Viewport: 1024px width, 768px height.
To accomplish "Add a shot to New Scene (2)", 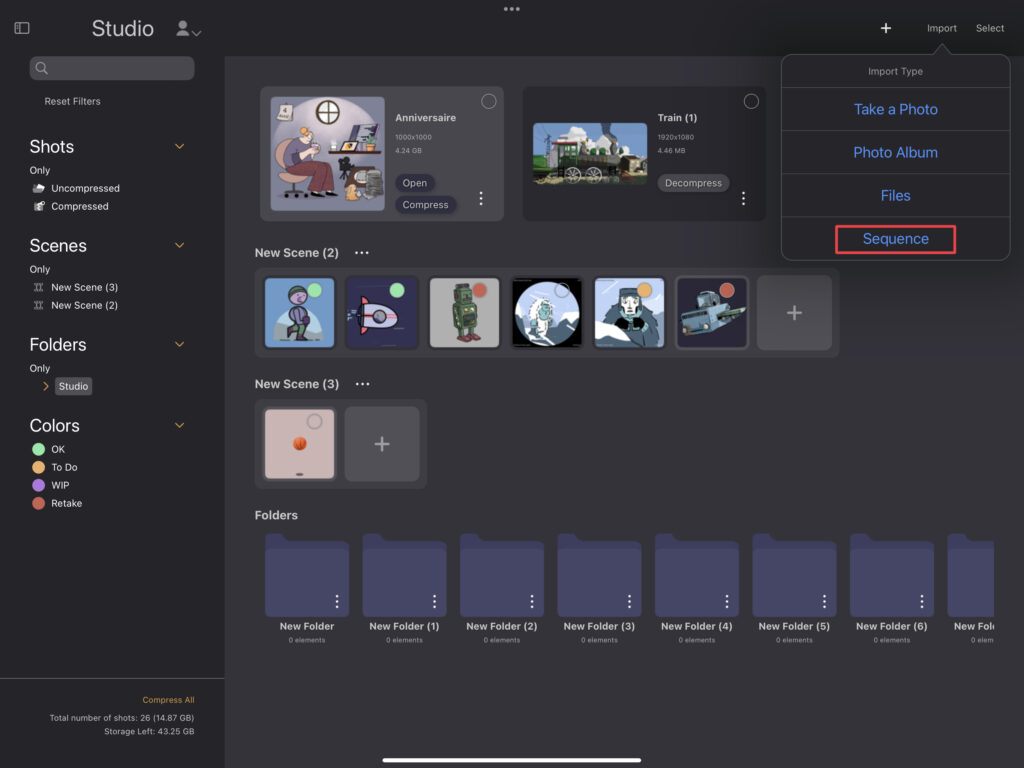I will 794,313.
